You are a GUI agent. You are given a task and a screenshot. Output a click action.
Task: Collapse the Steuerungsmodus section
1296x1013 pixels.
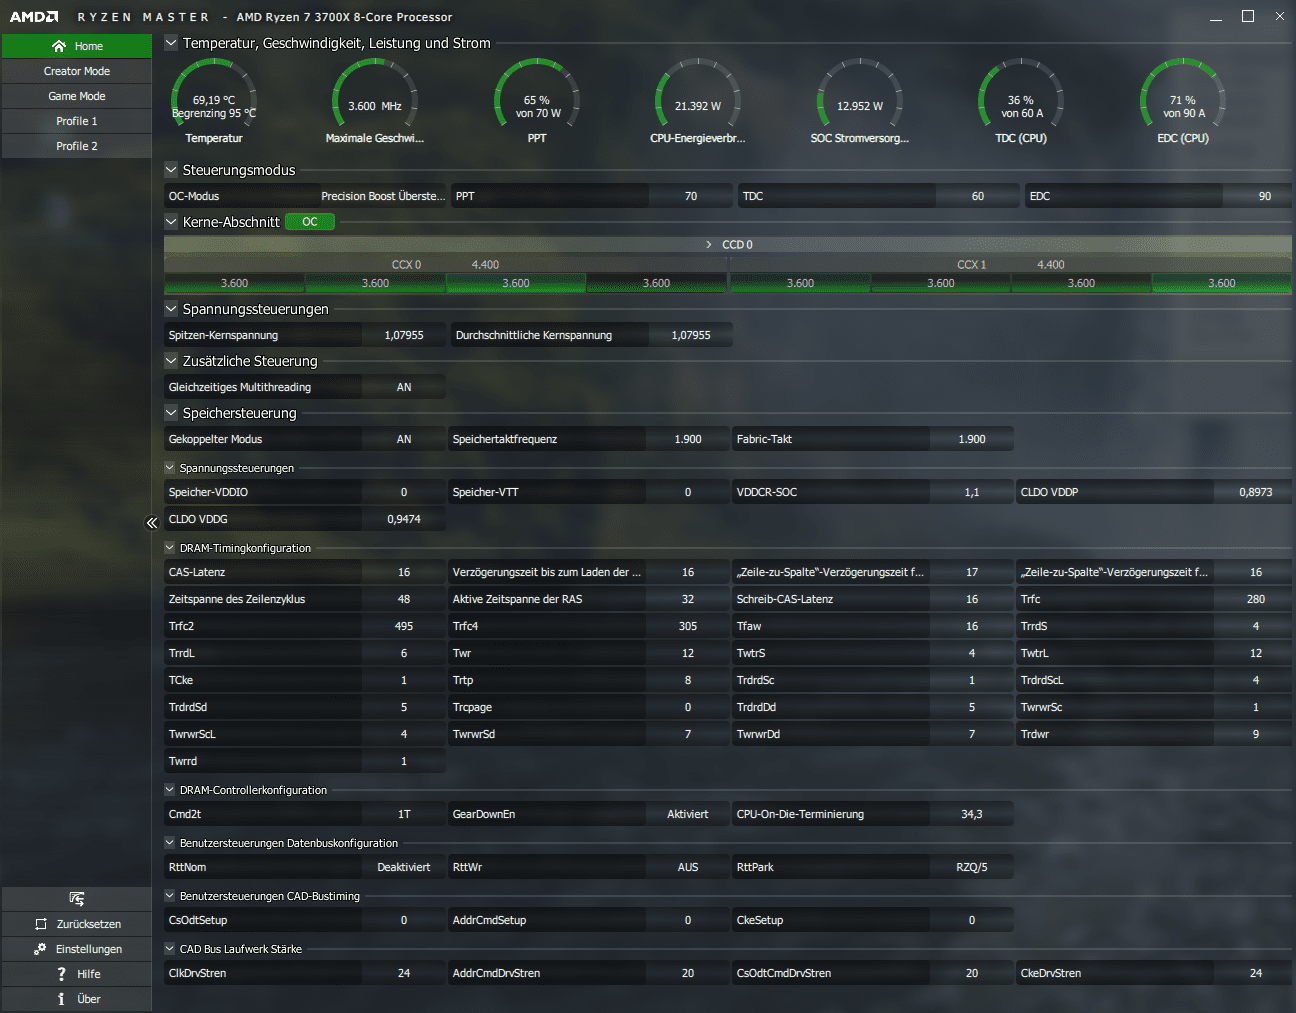(x=171, y=170)
